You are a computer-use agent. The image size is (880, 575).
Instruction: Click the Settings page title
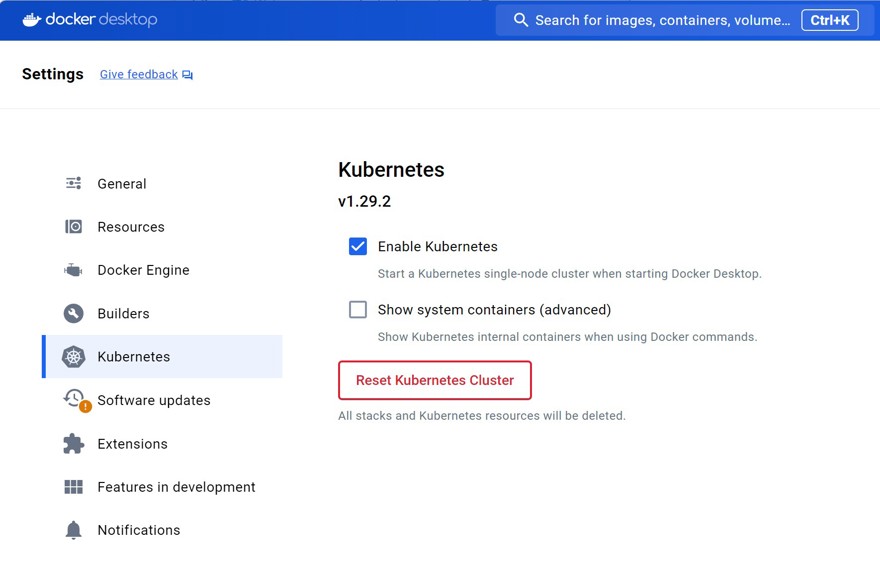[x=53, y=74]
